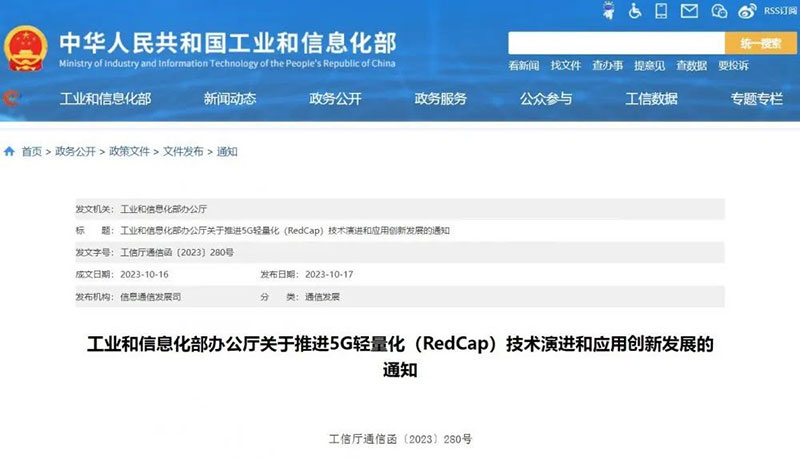
Task: Open the wheelchair accessibility mode icon
Action: (634, 12)
